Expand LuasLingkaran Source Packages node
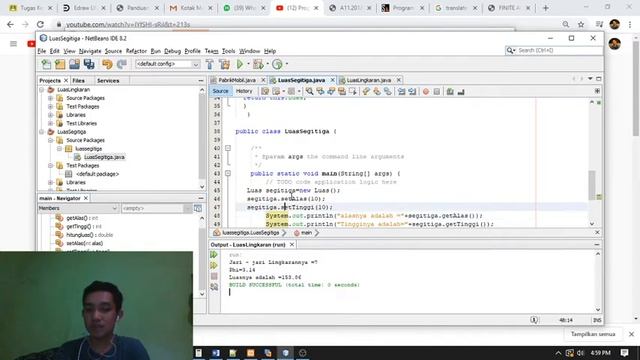This screenshot has height=360, width=640. pos(51,98)
